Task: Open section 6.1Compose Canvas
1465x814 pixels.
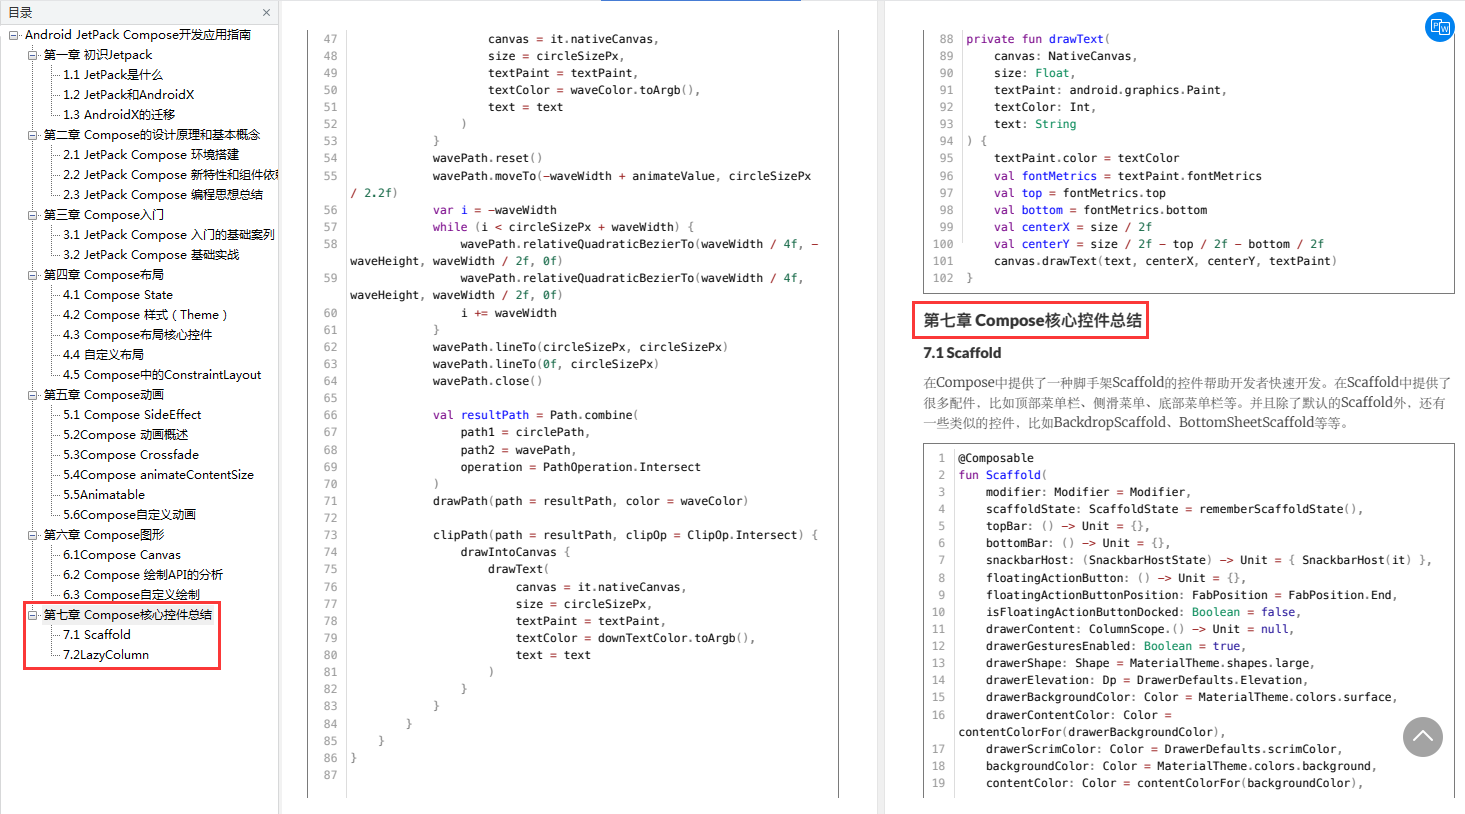Action: (x=122, y=555)
